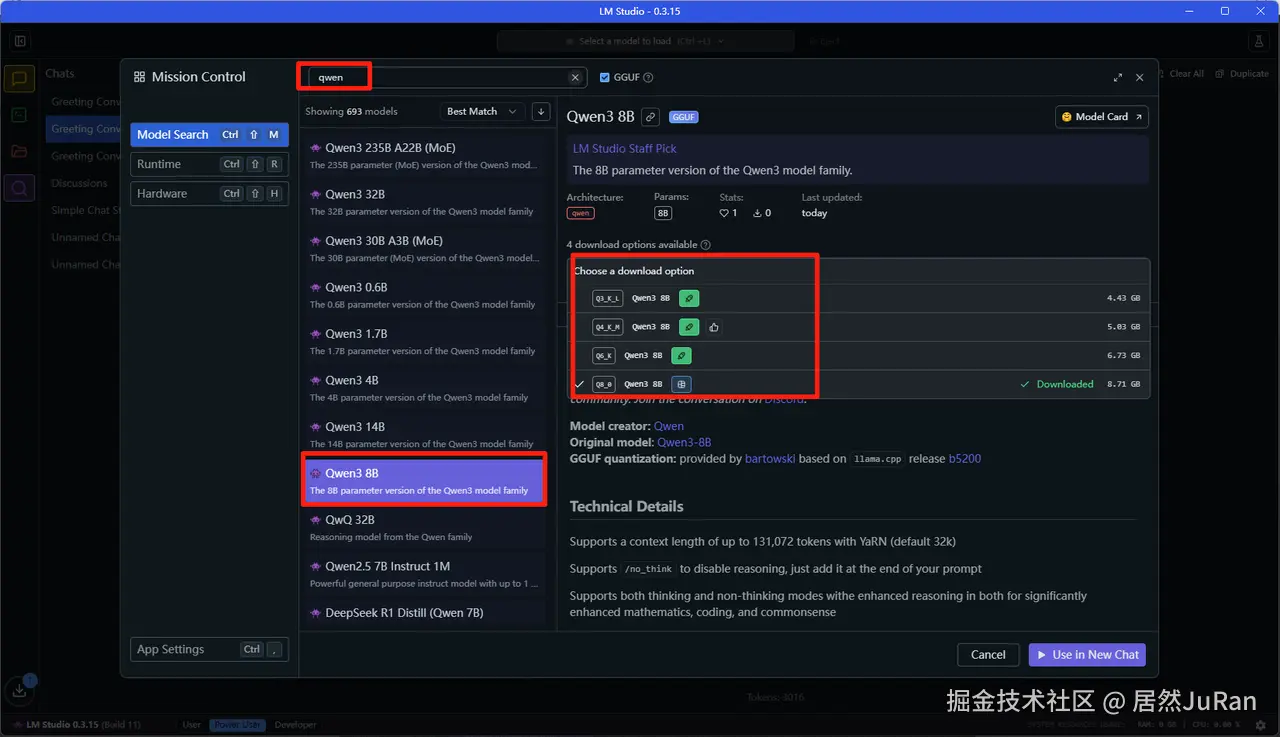Copy the Qwen3 8B model link
This screenshot has width=1280, height=737.
[650, 117]
